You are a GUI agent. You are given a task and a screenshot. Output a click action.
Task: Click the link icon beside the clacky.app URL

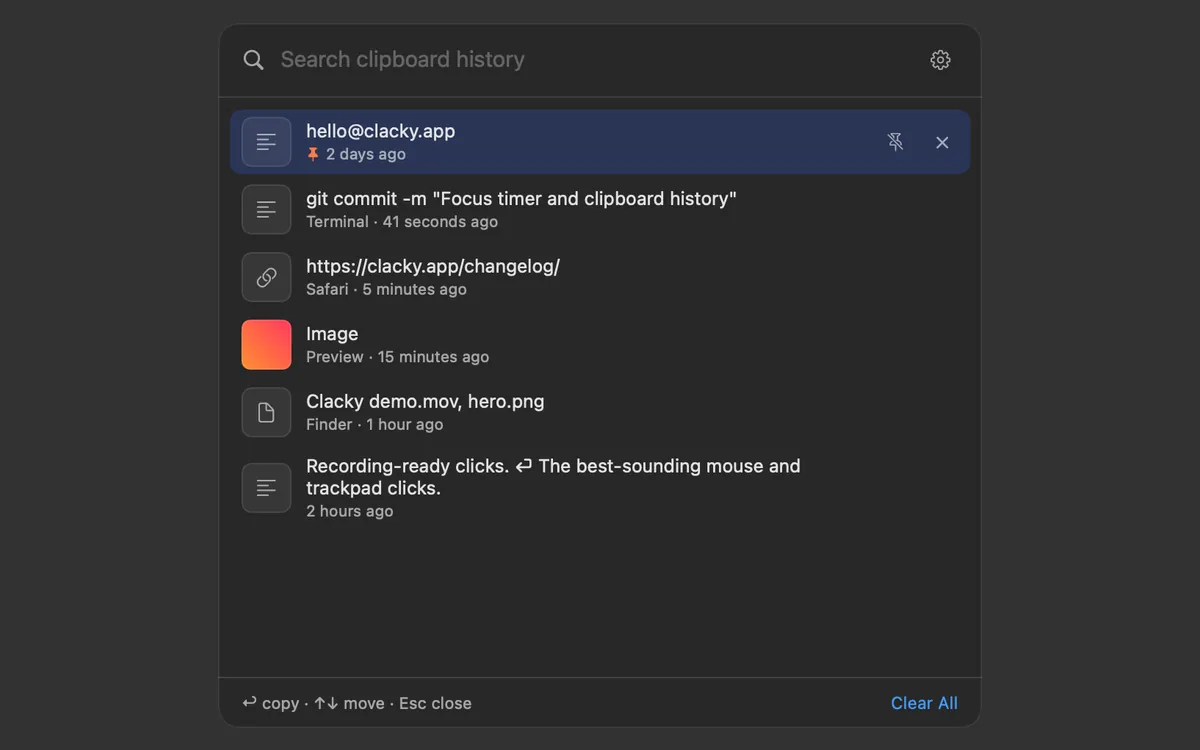266,277
